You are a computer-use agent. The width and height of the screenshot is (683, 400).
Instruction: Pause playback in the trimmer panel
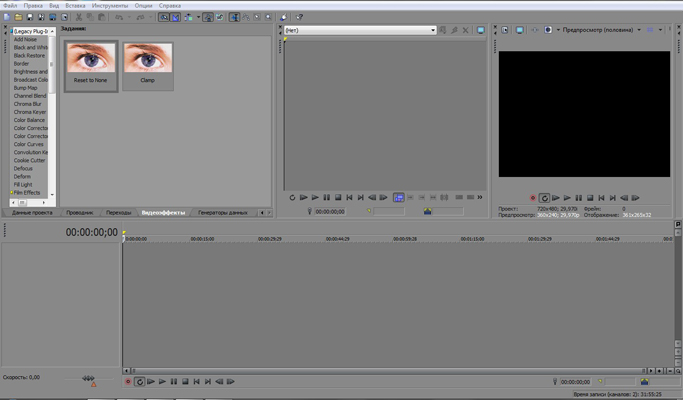pos(327,197)
